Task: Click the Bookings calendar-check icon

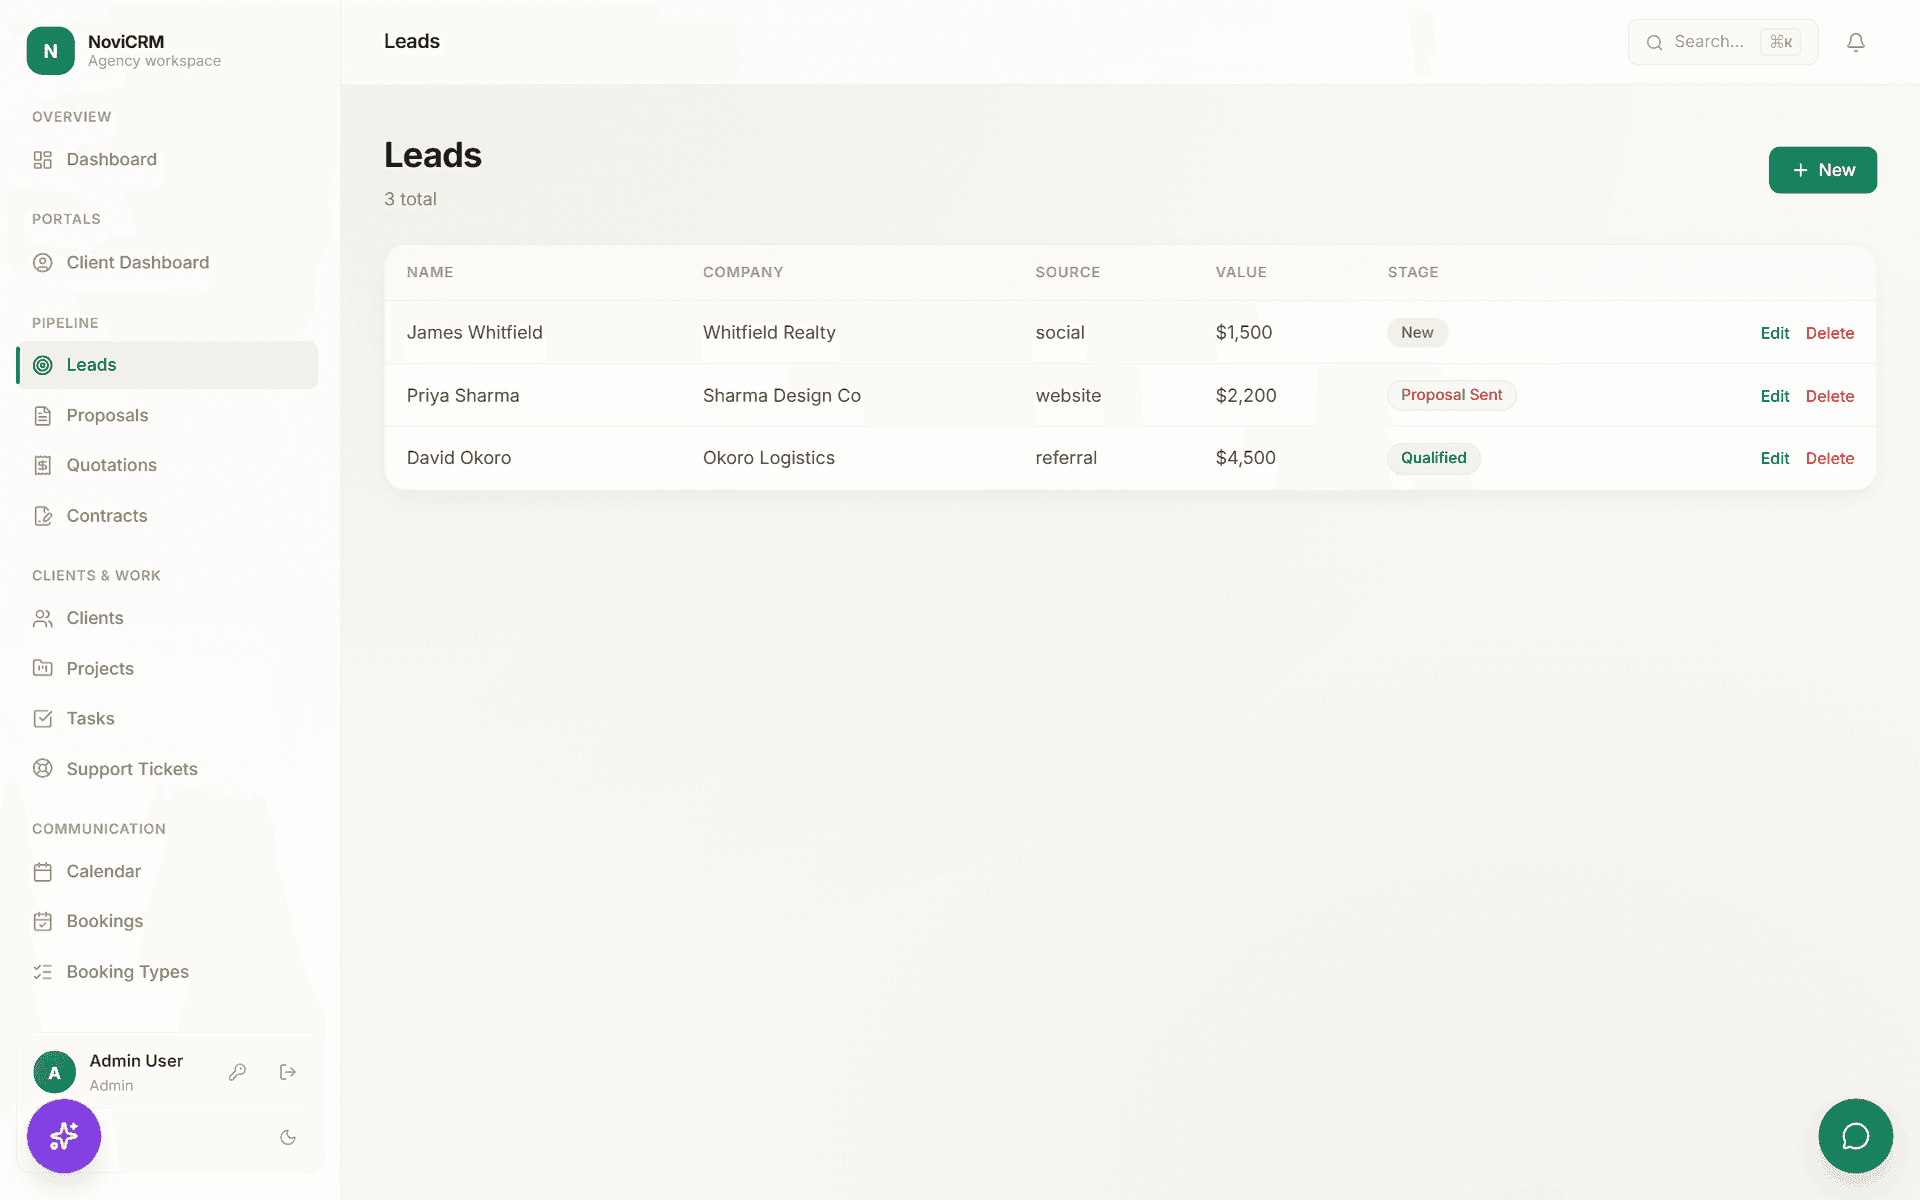Action: pos(42,922)
